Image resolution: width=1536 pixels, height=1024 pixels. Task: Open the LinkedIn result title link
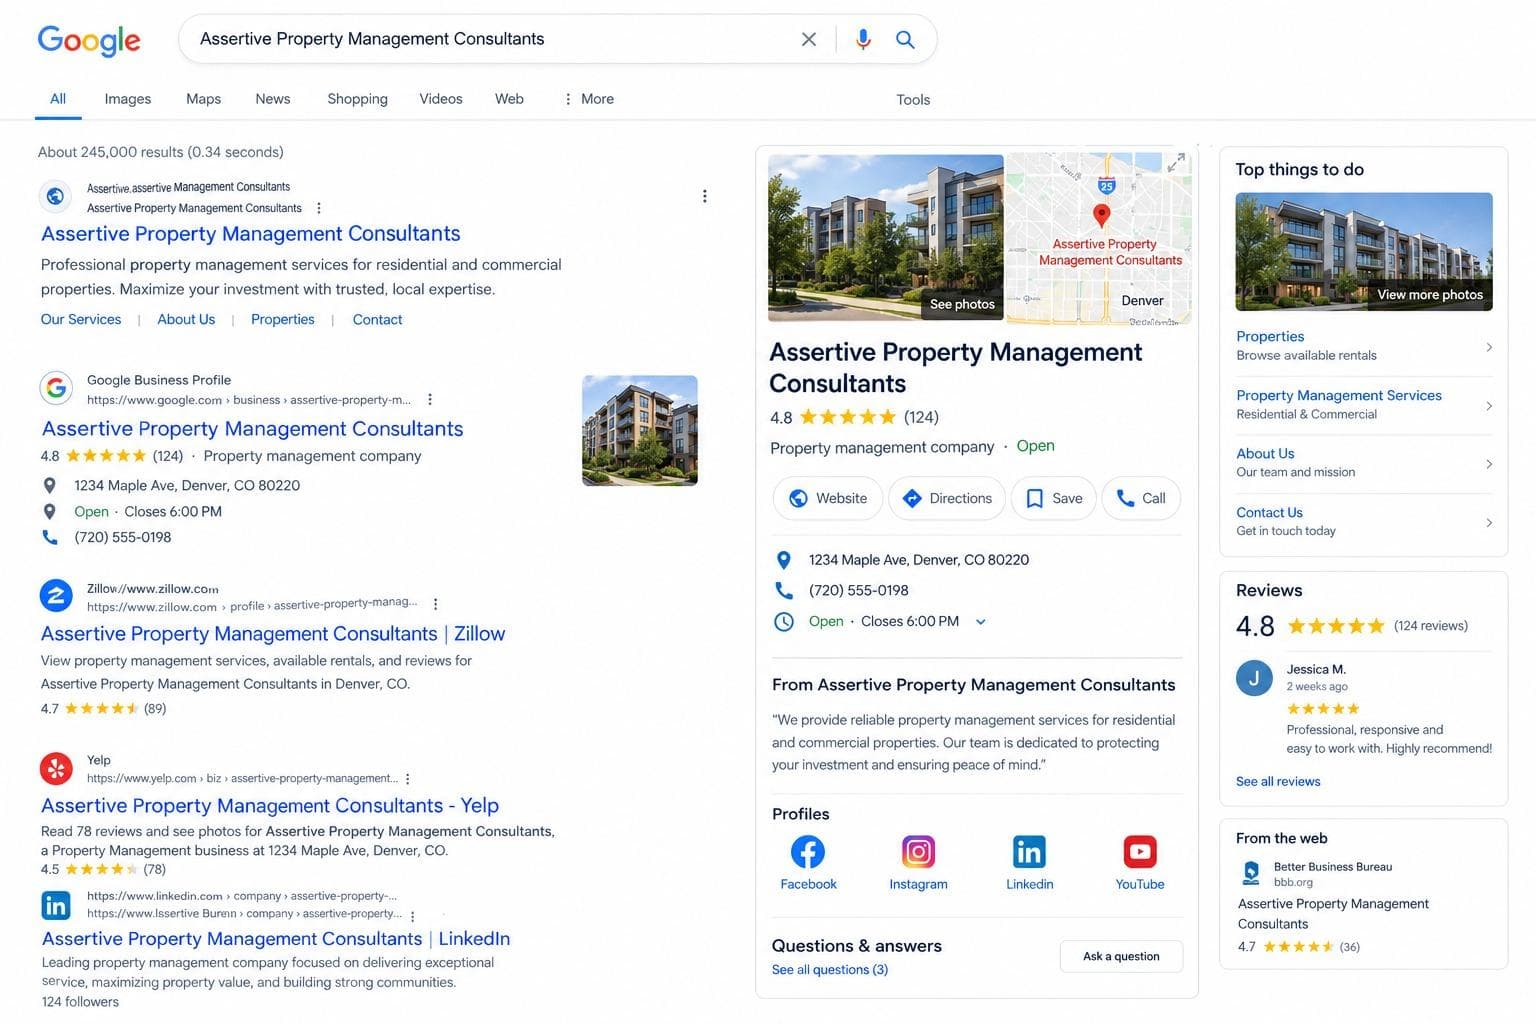[276, 938]
